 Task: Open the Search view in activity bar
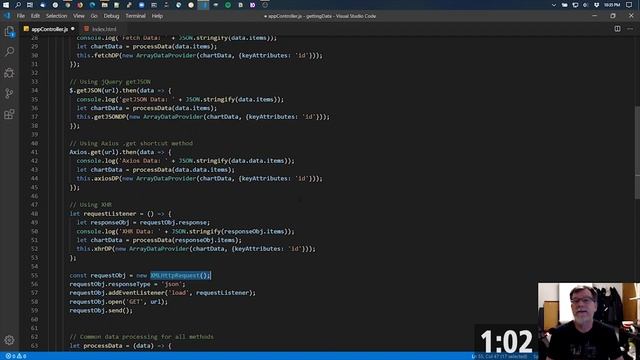9,51
